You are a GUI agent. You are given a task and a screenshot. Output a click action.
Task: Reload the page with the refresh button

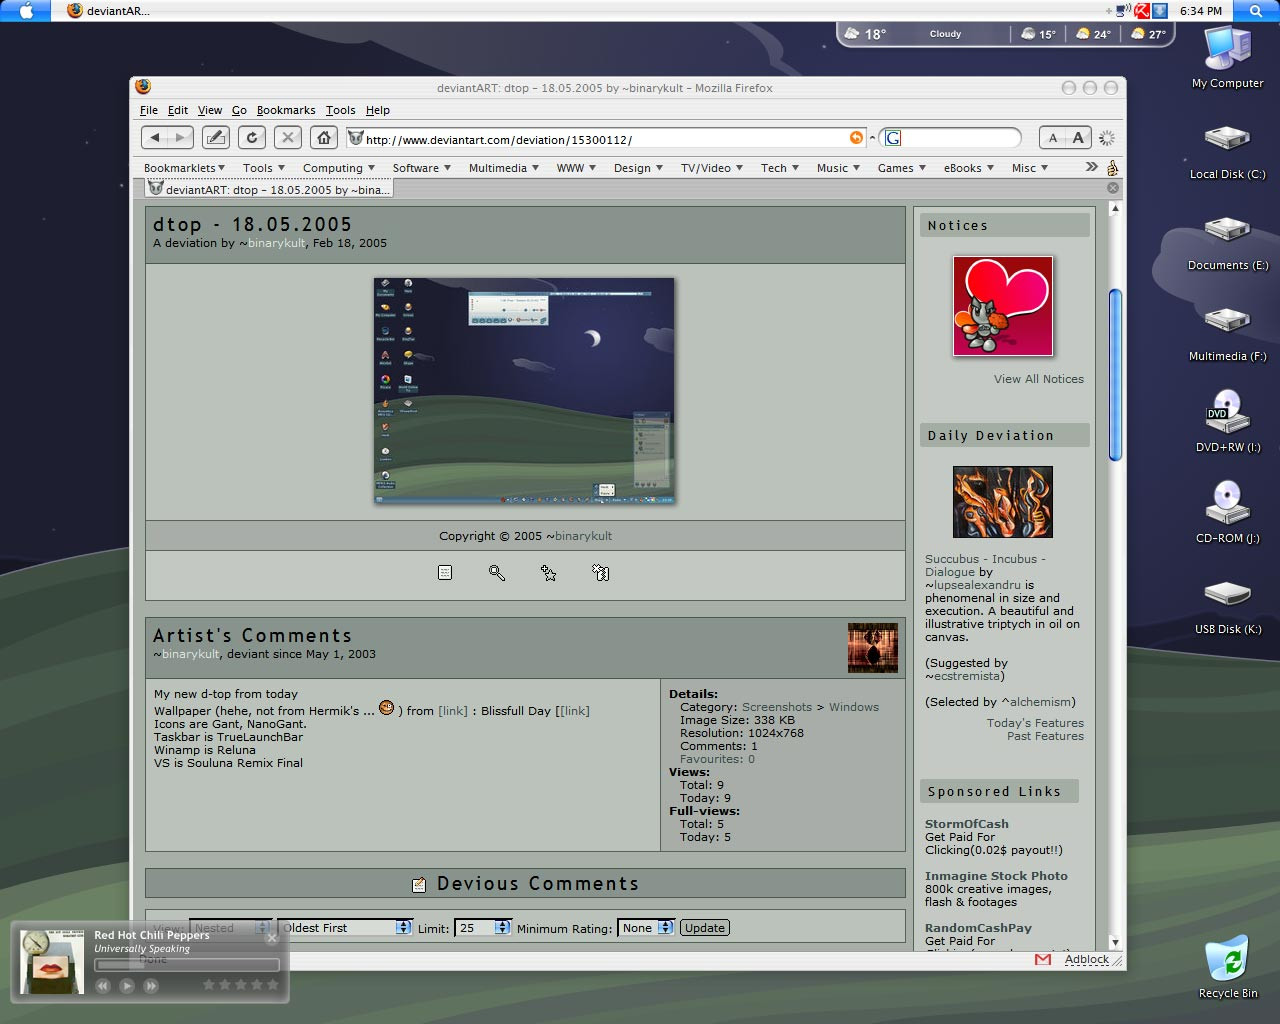[x=252, y=138]
